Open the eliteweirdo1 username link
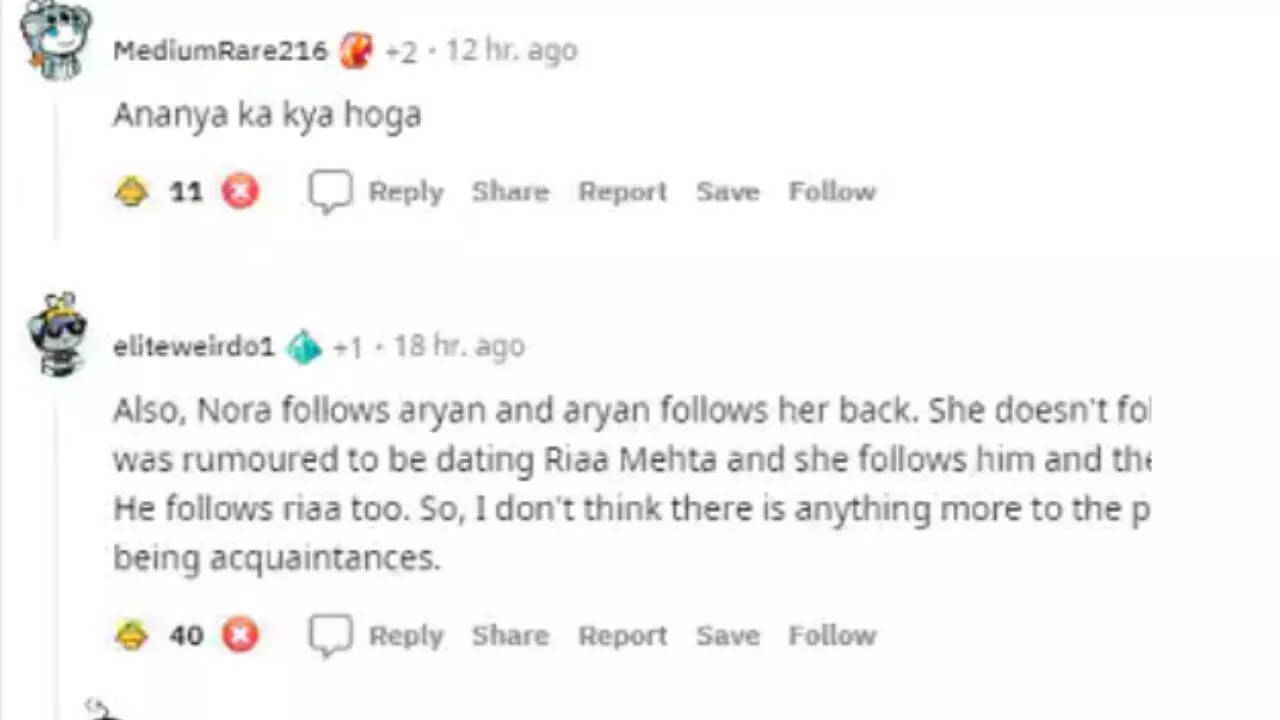1280x720 pixels. tap(193, 347)
